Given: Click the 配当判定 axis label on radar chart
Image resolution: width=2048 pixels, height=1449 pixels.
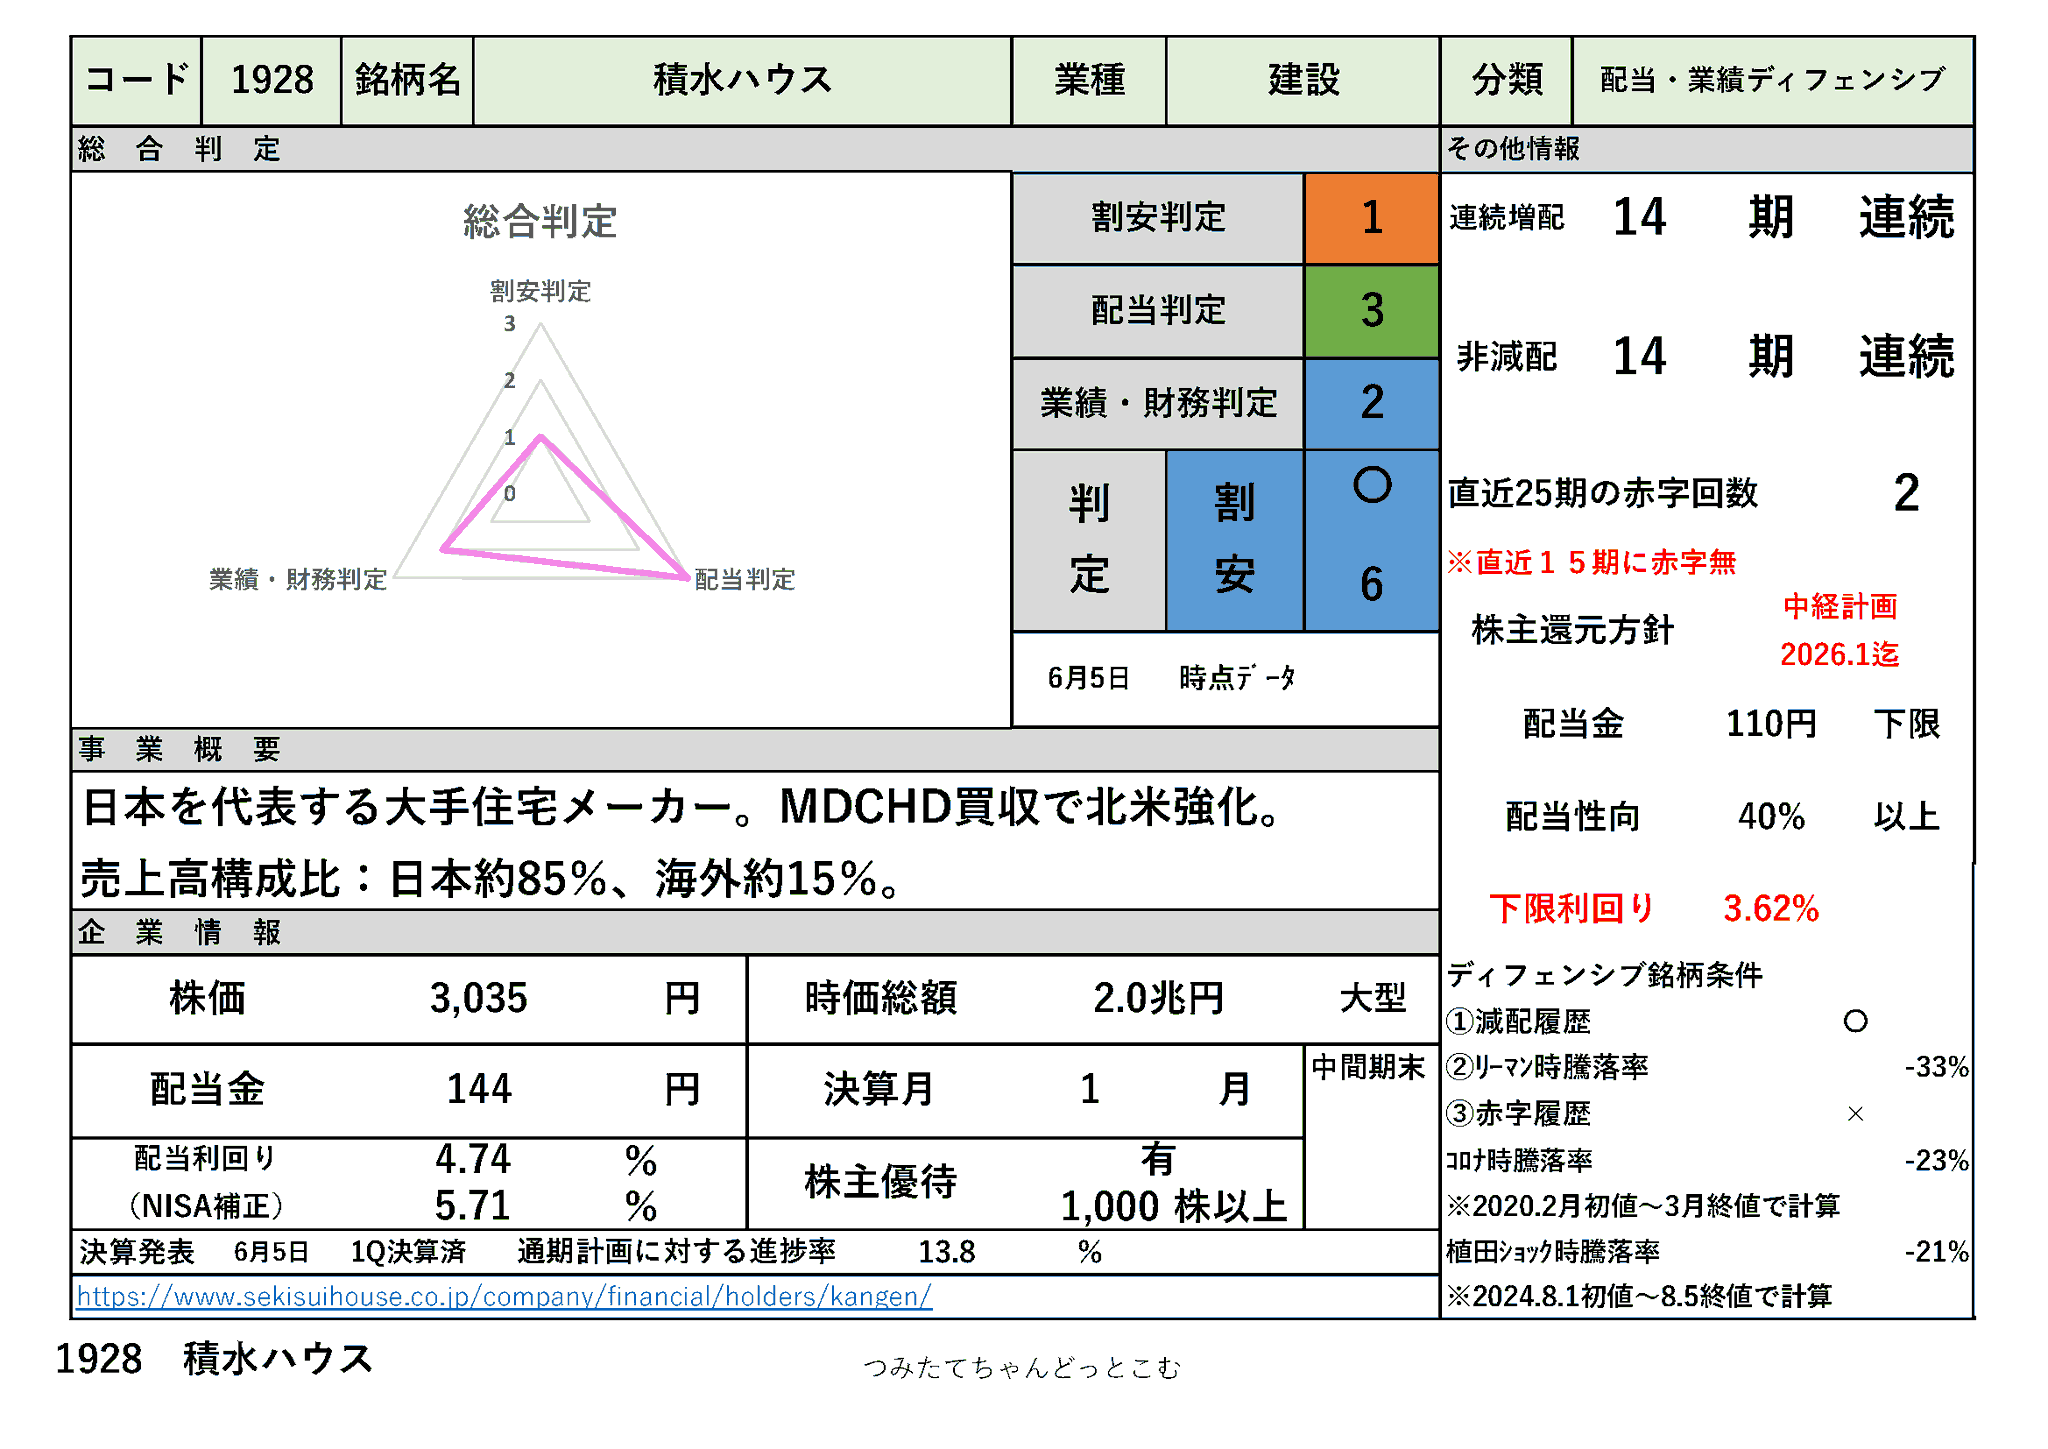Looking at the screenshot, I should pyautogui.click(x=744, y=579).
